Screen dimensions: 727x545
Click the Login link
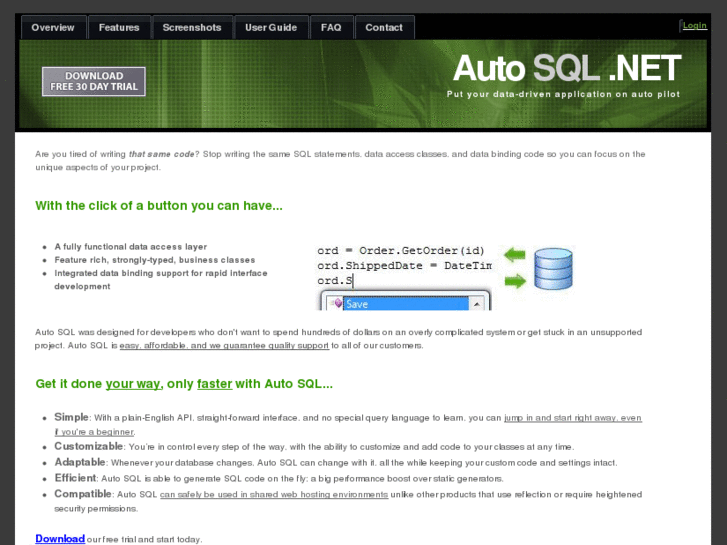pyautogui.click(x=695, y=26)
